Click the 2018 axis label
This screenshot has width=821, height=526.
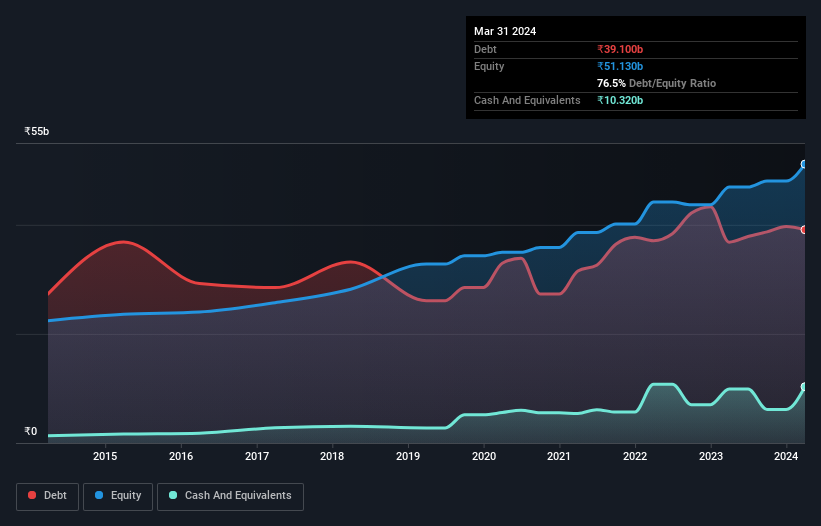tap(332, 456)
